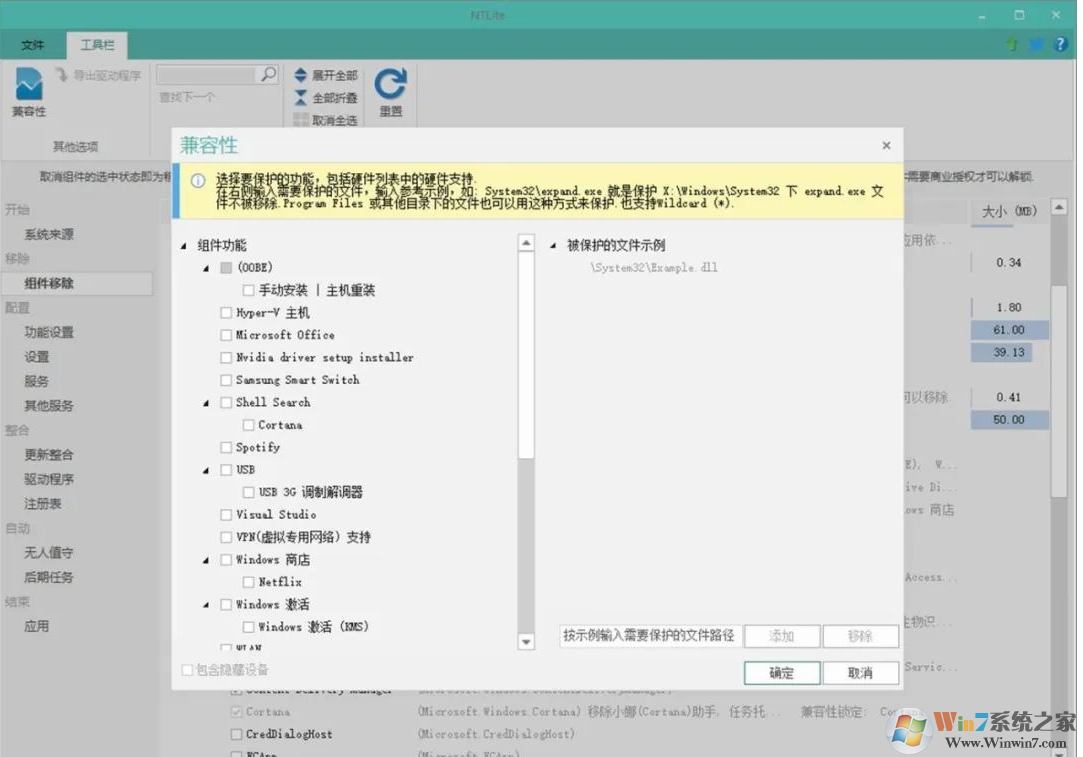Image resolution: width=1083 pixels, height=757 pixels.
Task: Check CredDialogHost in main window list
Action: (x=236, y=734)
